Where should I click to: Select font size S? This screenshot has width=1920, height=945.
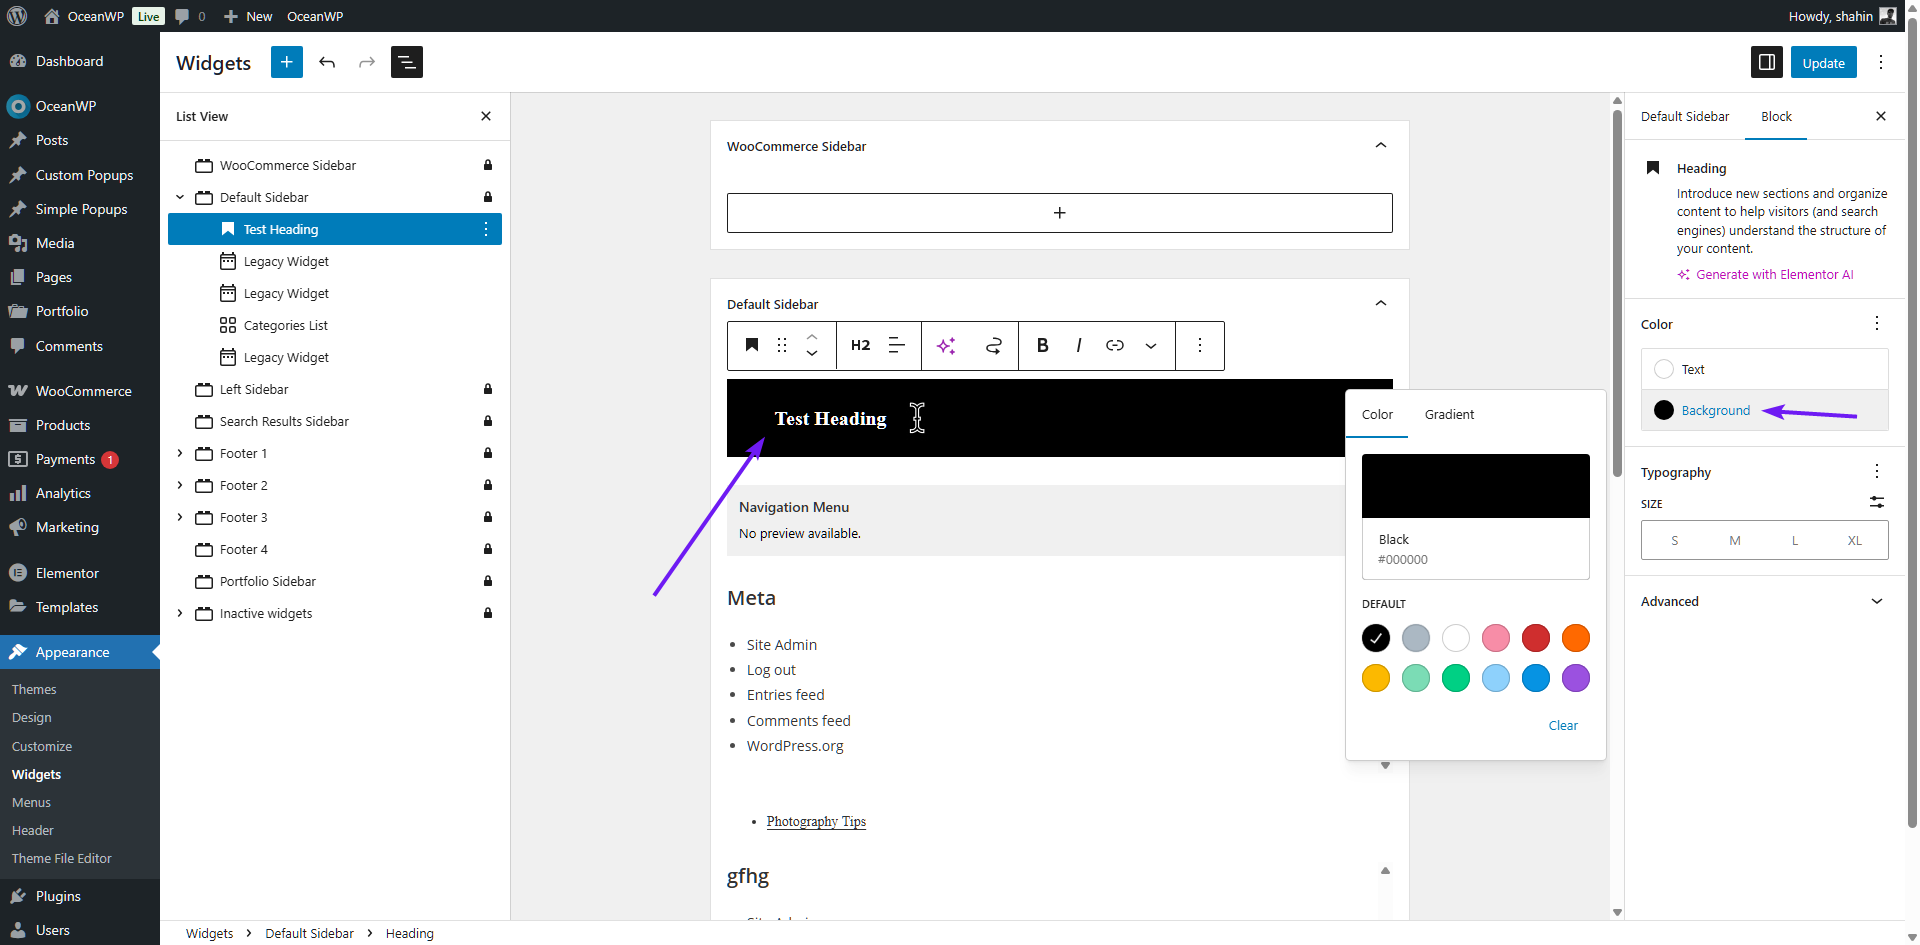click(1674, 540)
